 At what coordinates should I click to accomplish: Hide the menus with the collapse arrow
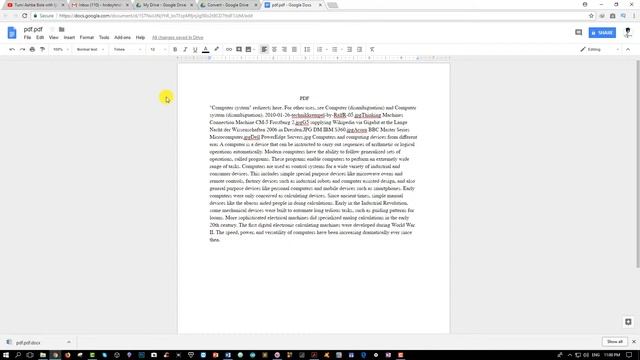[x=628, y=49]
